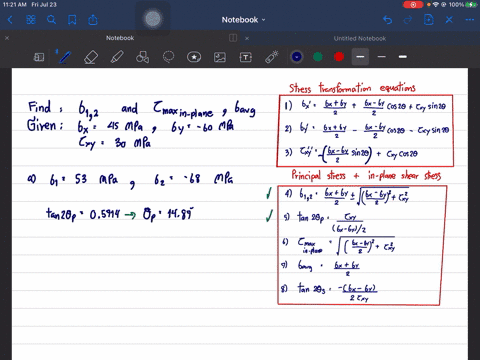The height and width of the screenshot is (360, 480).
Task: Click the handwritten 'Find' line
Action: pyautogui.click(x=142, y=109)
